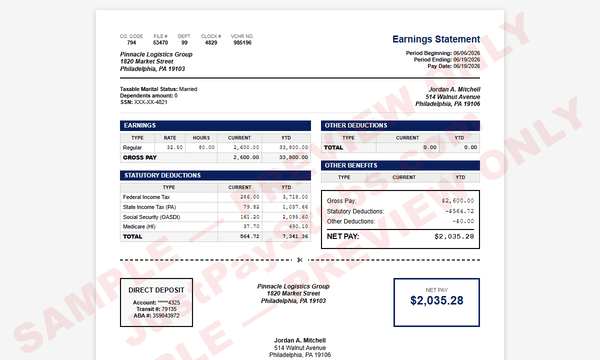Image resolution: width=600 pixels, height=360 pixels.
Task: Click Pinnacle Logistics Group below cut line
Action: [x=293, y=286]
